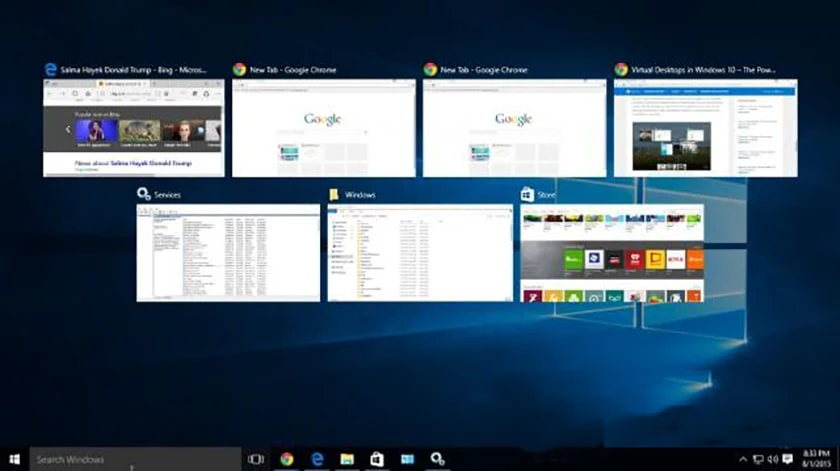The image size is (840, 471).
Task: Click the "Store" window title text
Action: click(546, 195)
